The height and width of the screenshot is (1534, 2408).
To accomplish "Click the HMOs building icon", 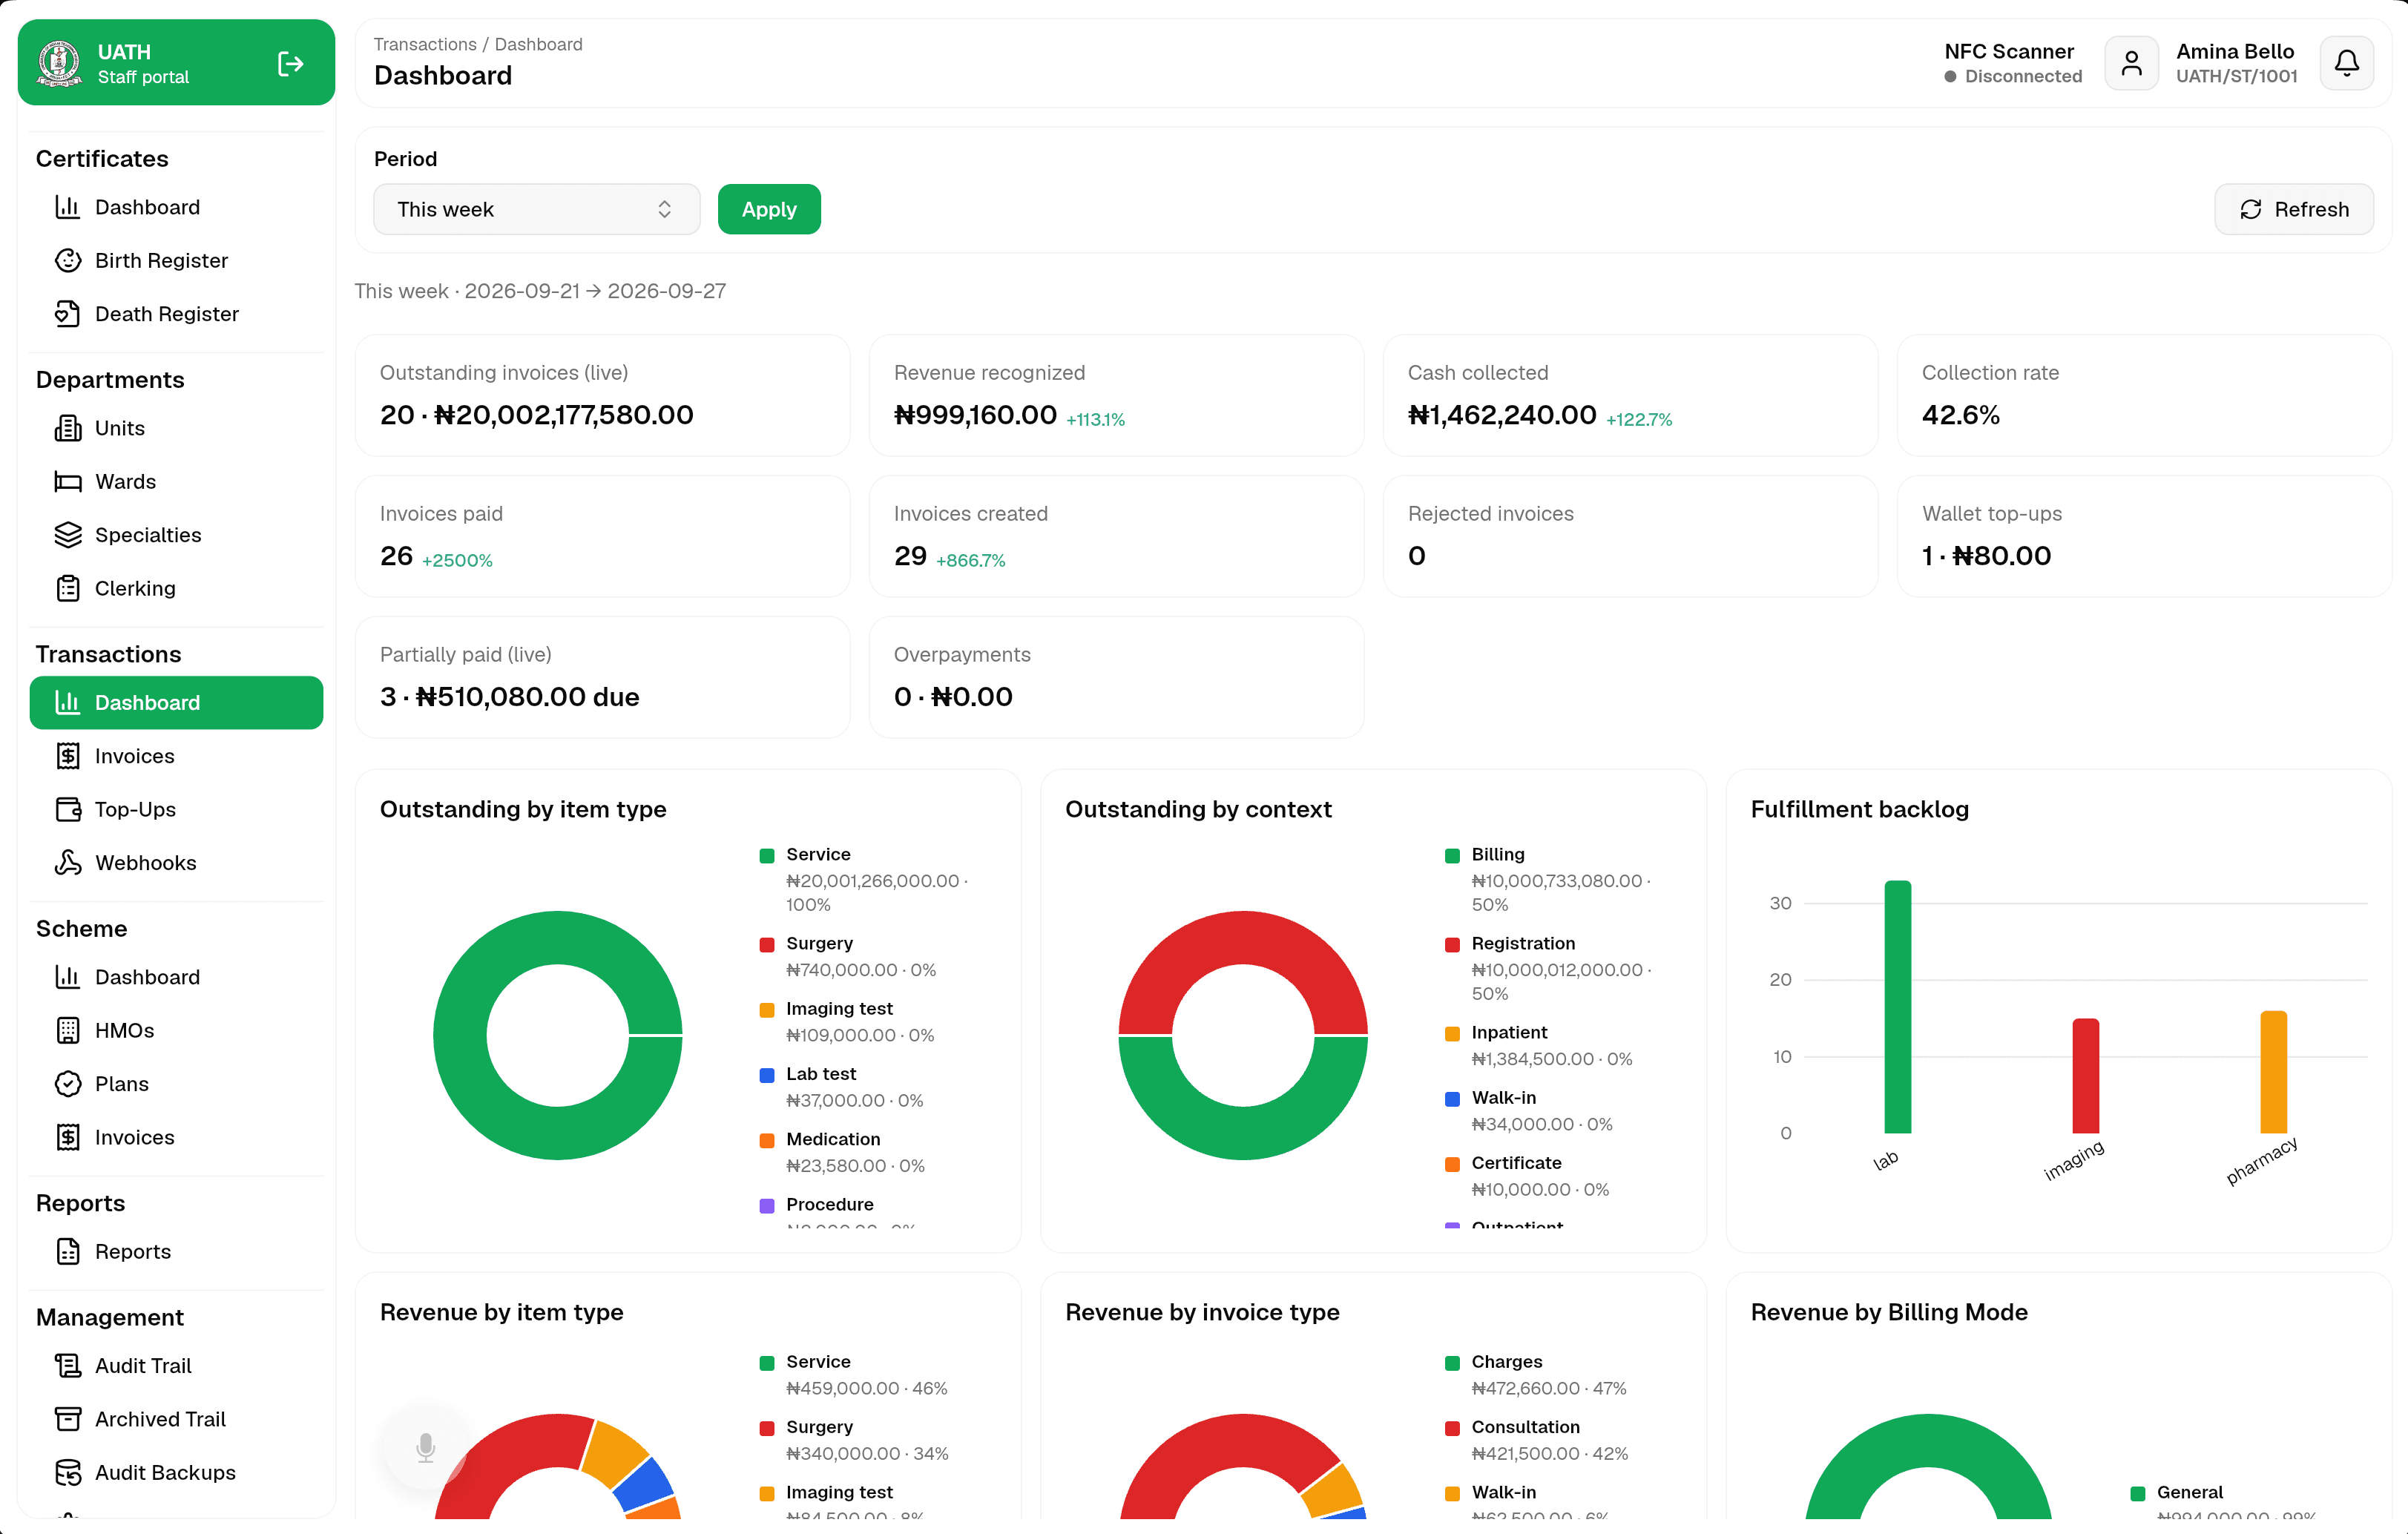I will 68,1030.
